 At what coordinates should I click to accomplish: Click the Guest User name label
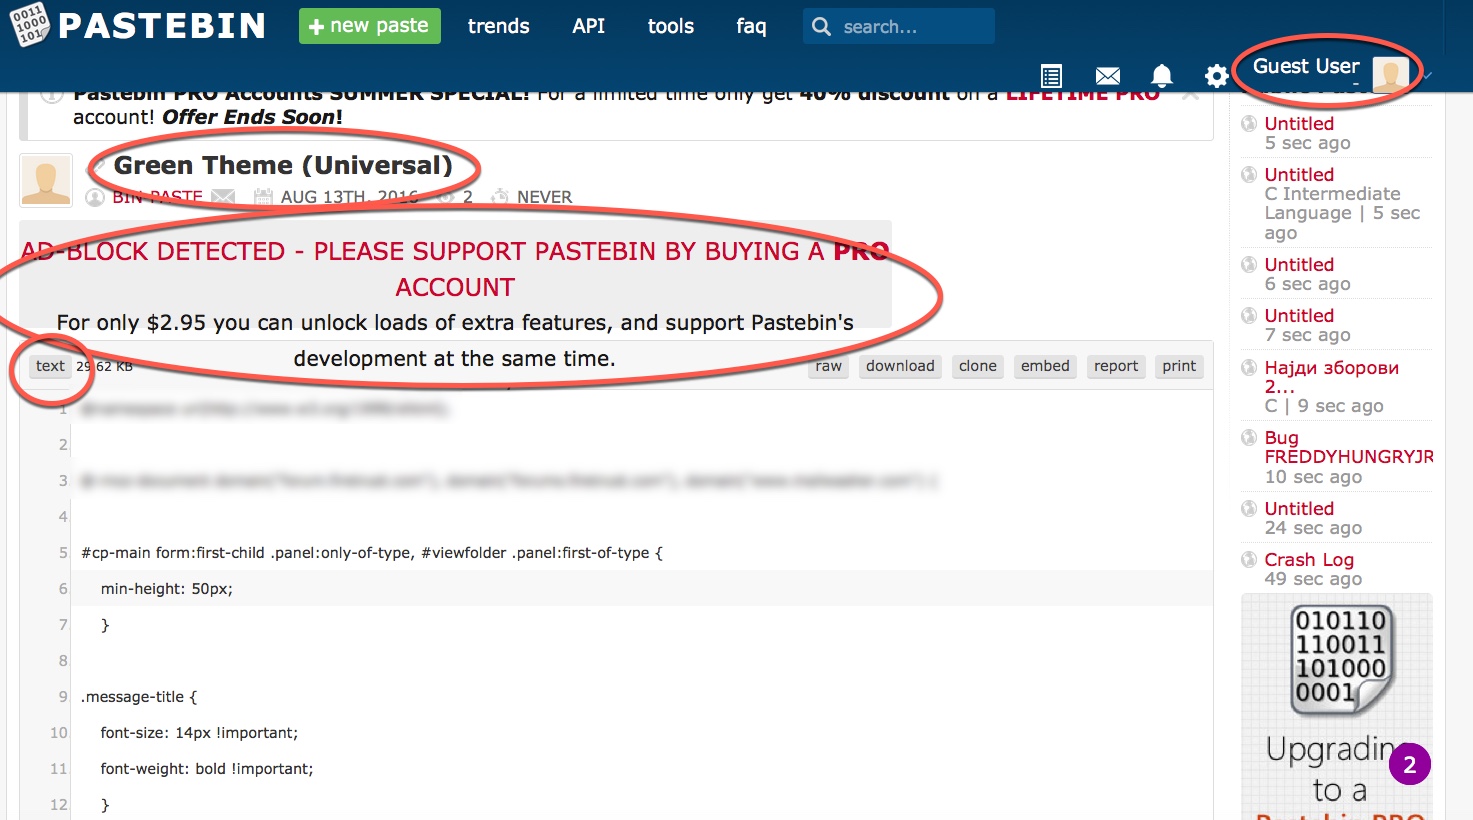1306,66
